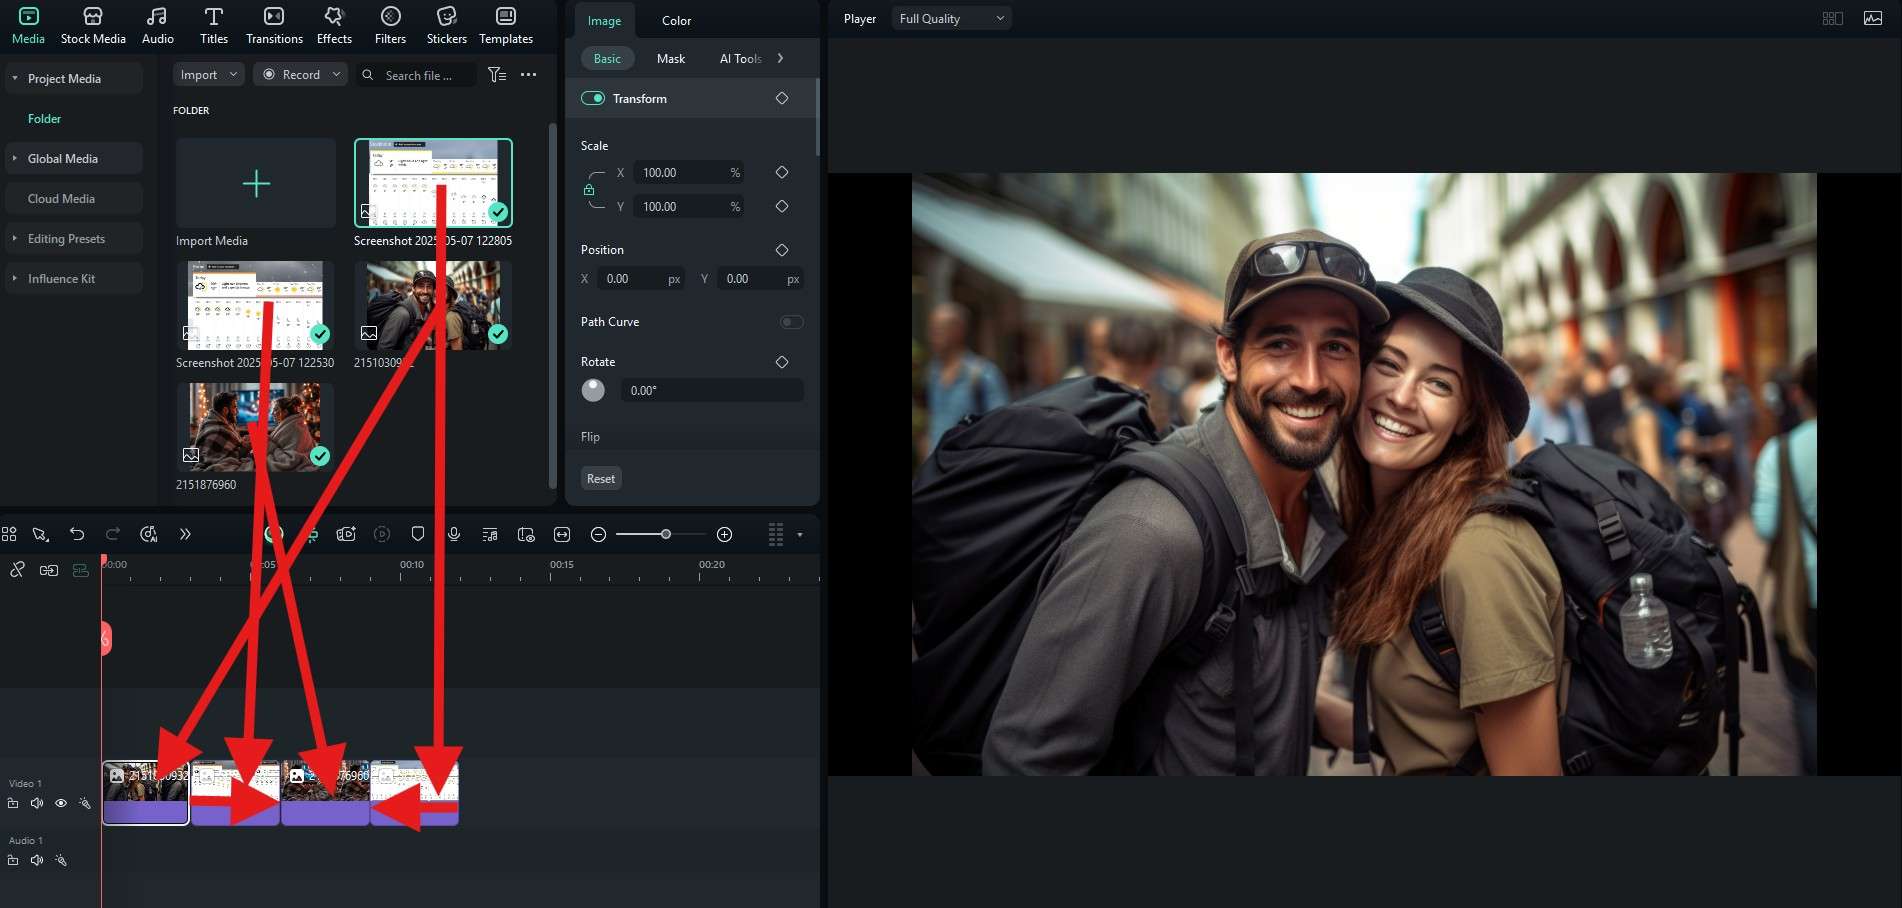
Task: Select the Screenshot 122530 media thumbnail
Action: 255,305
